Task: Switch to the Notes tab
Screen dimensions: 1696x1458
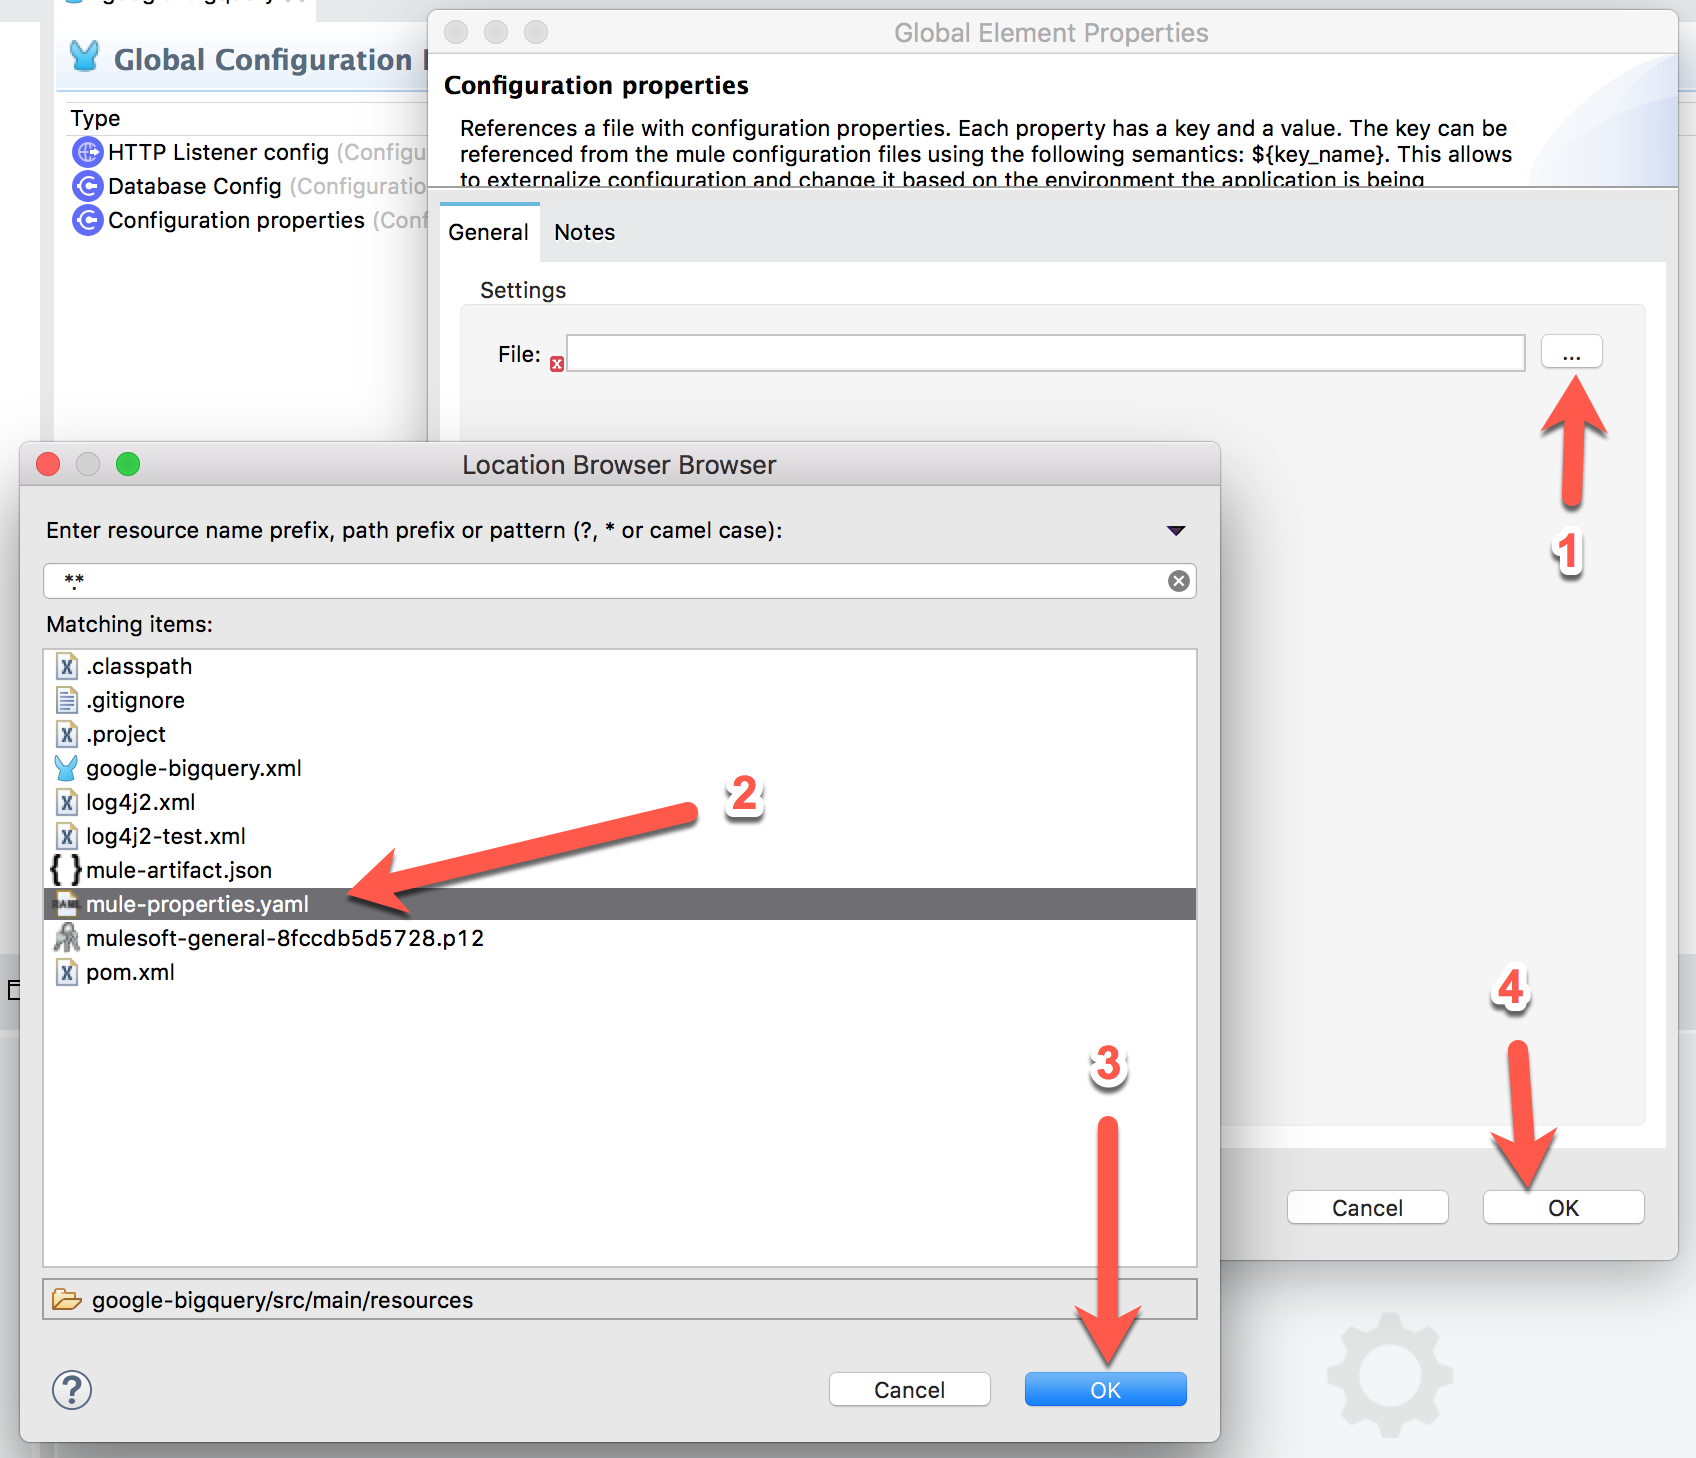Action: (585, 232)
